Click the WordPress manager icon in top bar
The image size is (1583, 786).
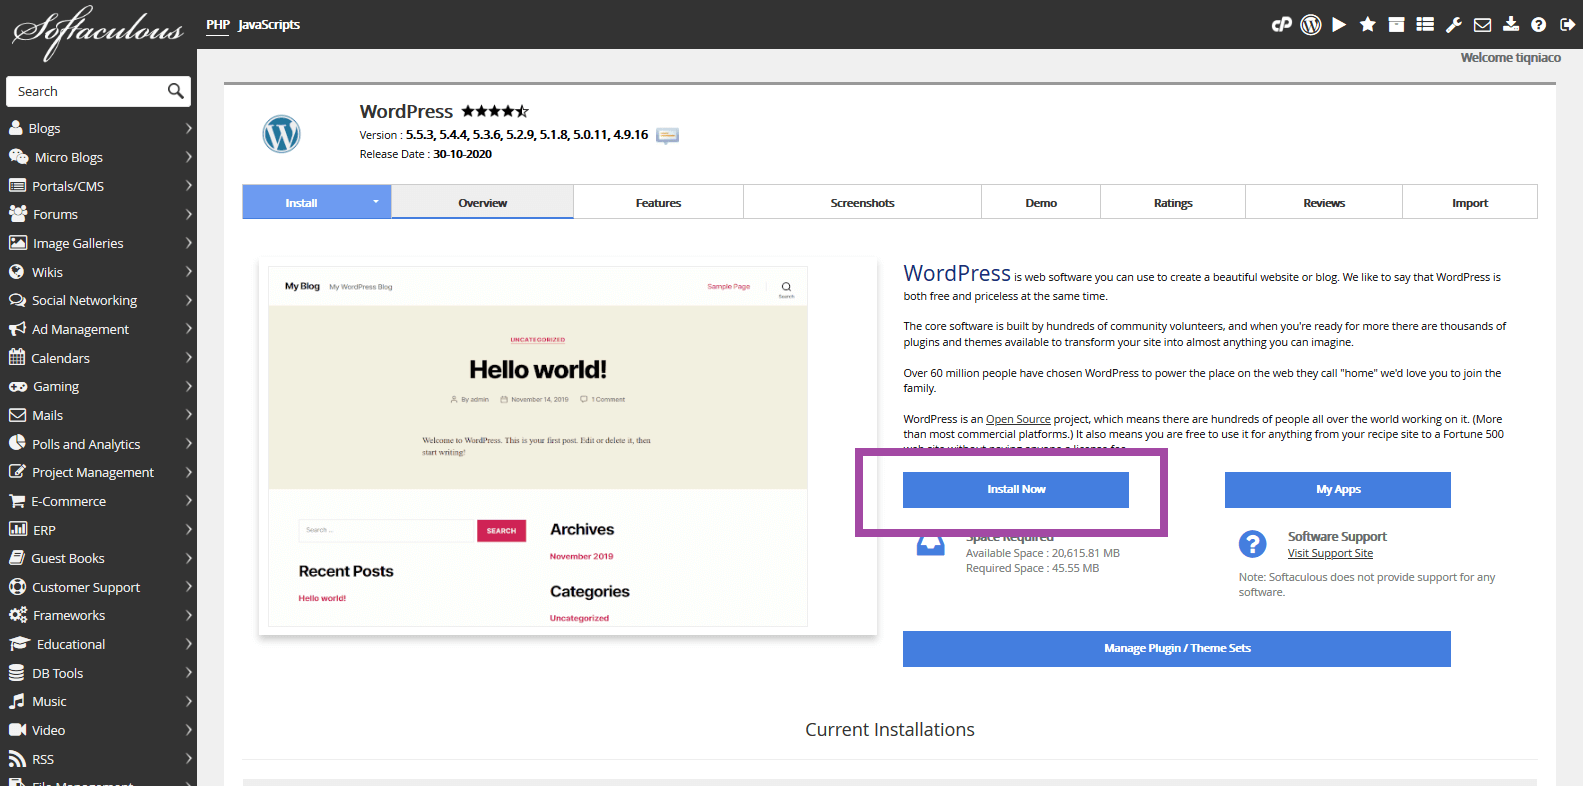click(x=1310, y=25)
